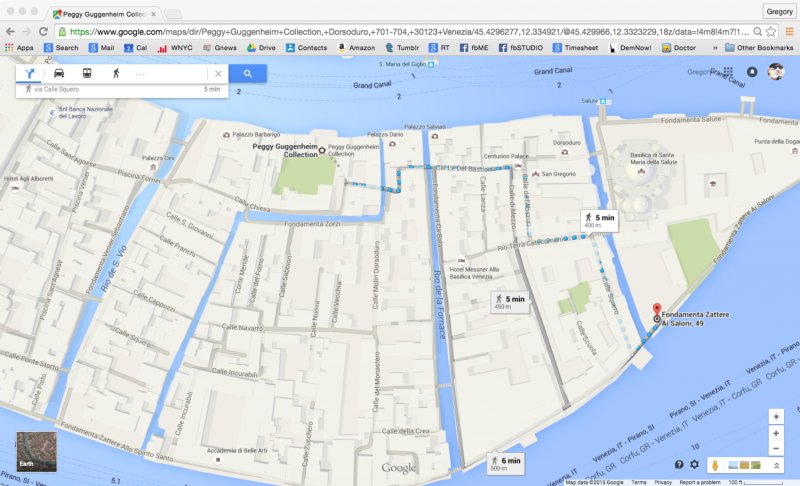Open the Gnews bookmark
The width and height of the screenshot is (800, 486).
[220, 47]
